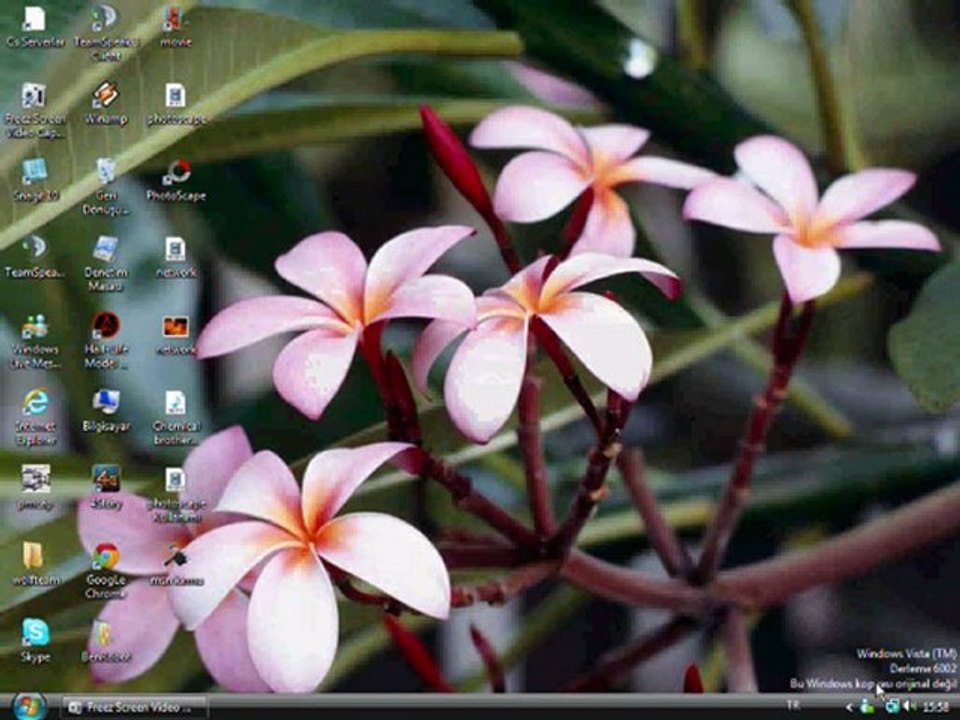The image size is (960, 720).
Task: Launch the Skype desktop shortcut
Action: pos(35,640)
